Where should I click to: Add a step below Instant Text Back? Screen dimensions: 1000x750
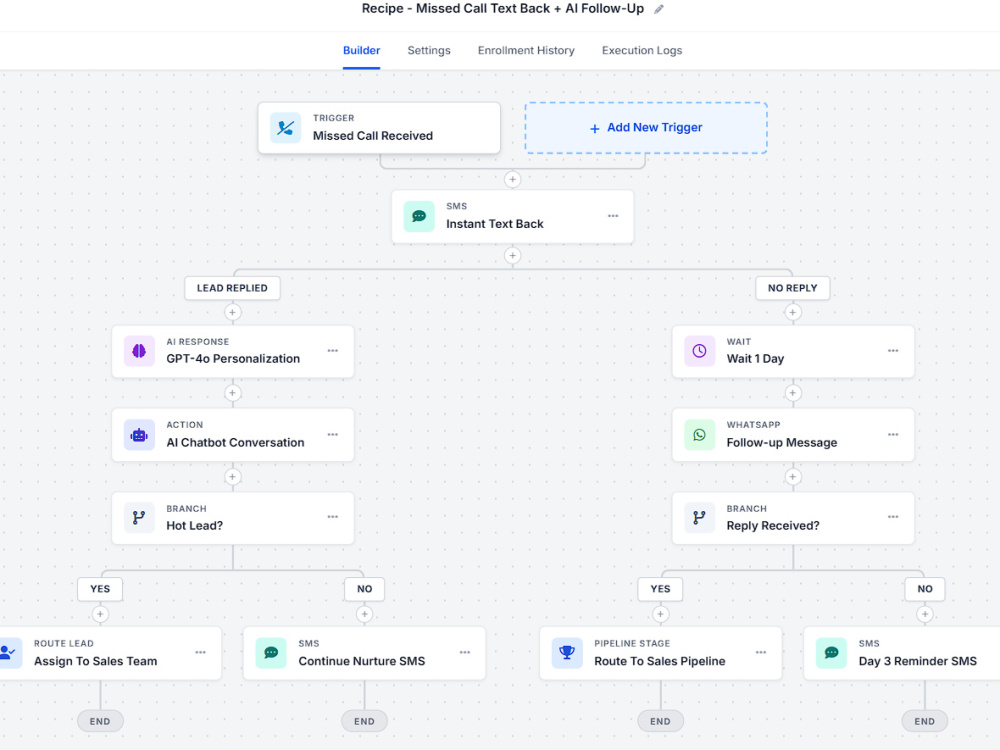click(x=512, y=256)
